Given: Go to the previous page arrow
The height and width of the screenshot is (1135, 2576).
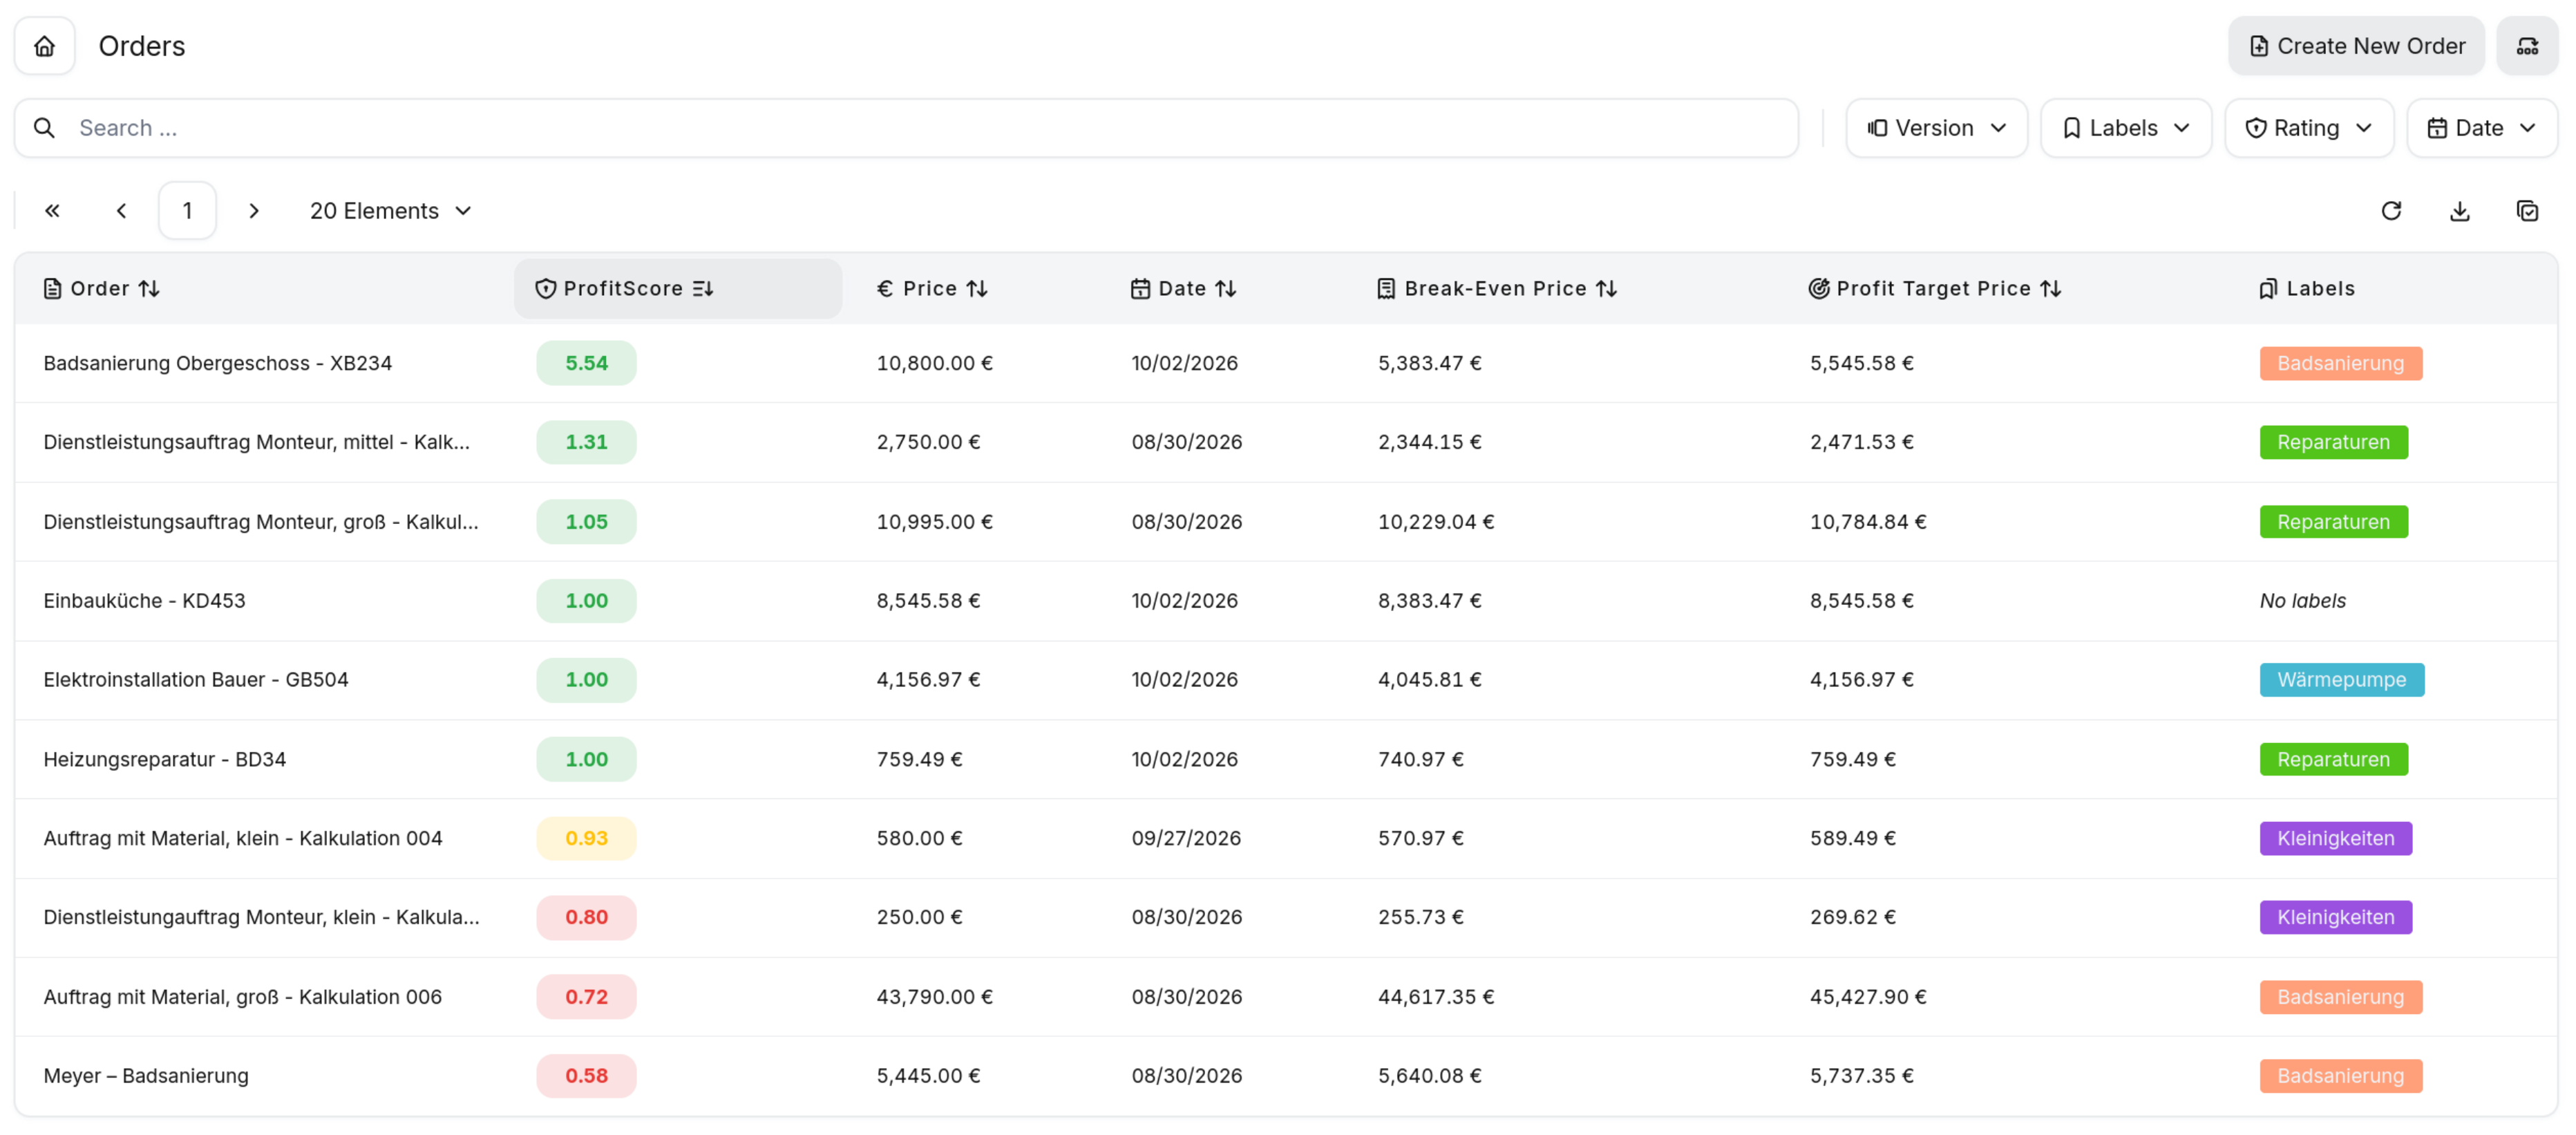Looking at the screenshot, I should (121, 211).
